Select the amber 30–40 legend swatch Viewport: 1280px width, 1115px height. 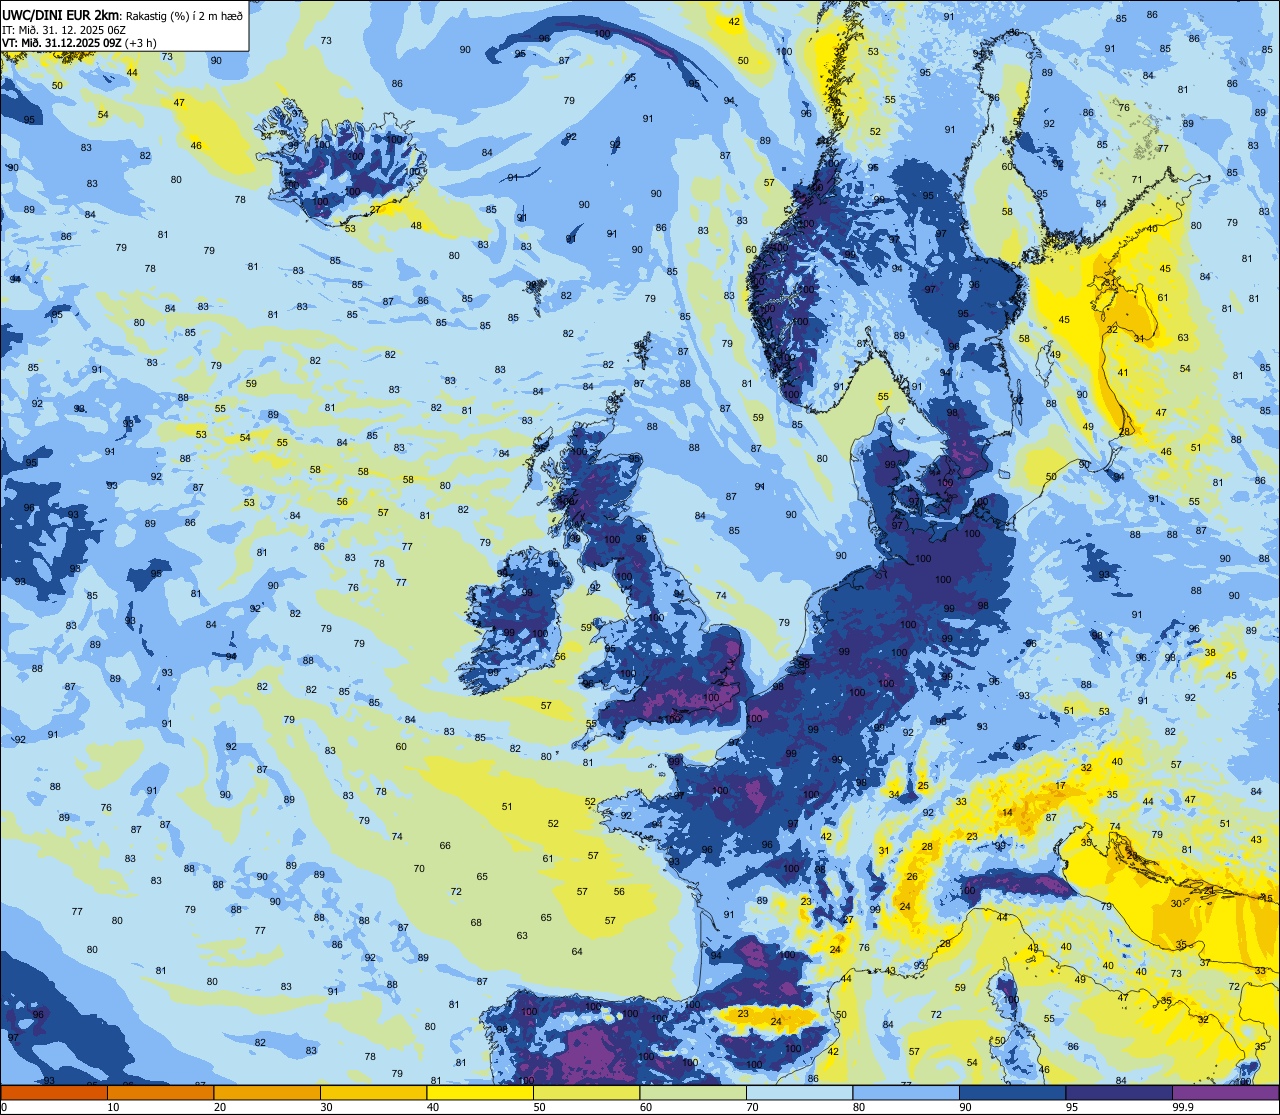tap(373, 1092)
